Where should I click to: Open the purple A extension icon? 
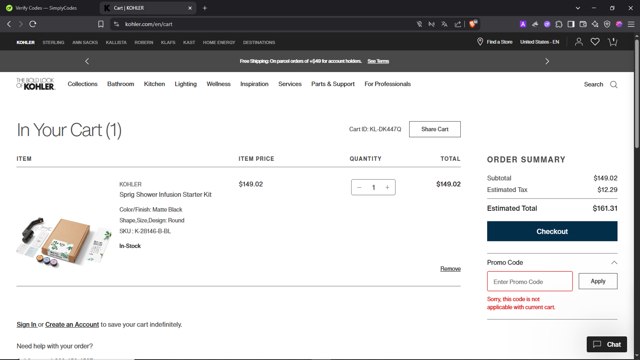pyautogui.click(x=522, y=24)
